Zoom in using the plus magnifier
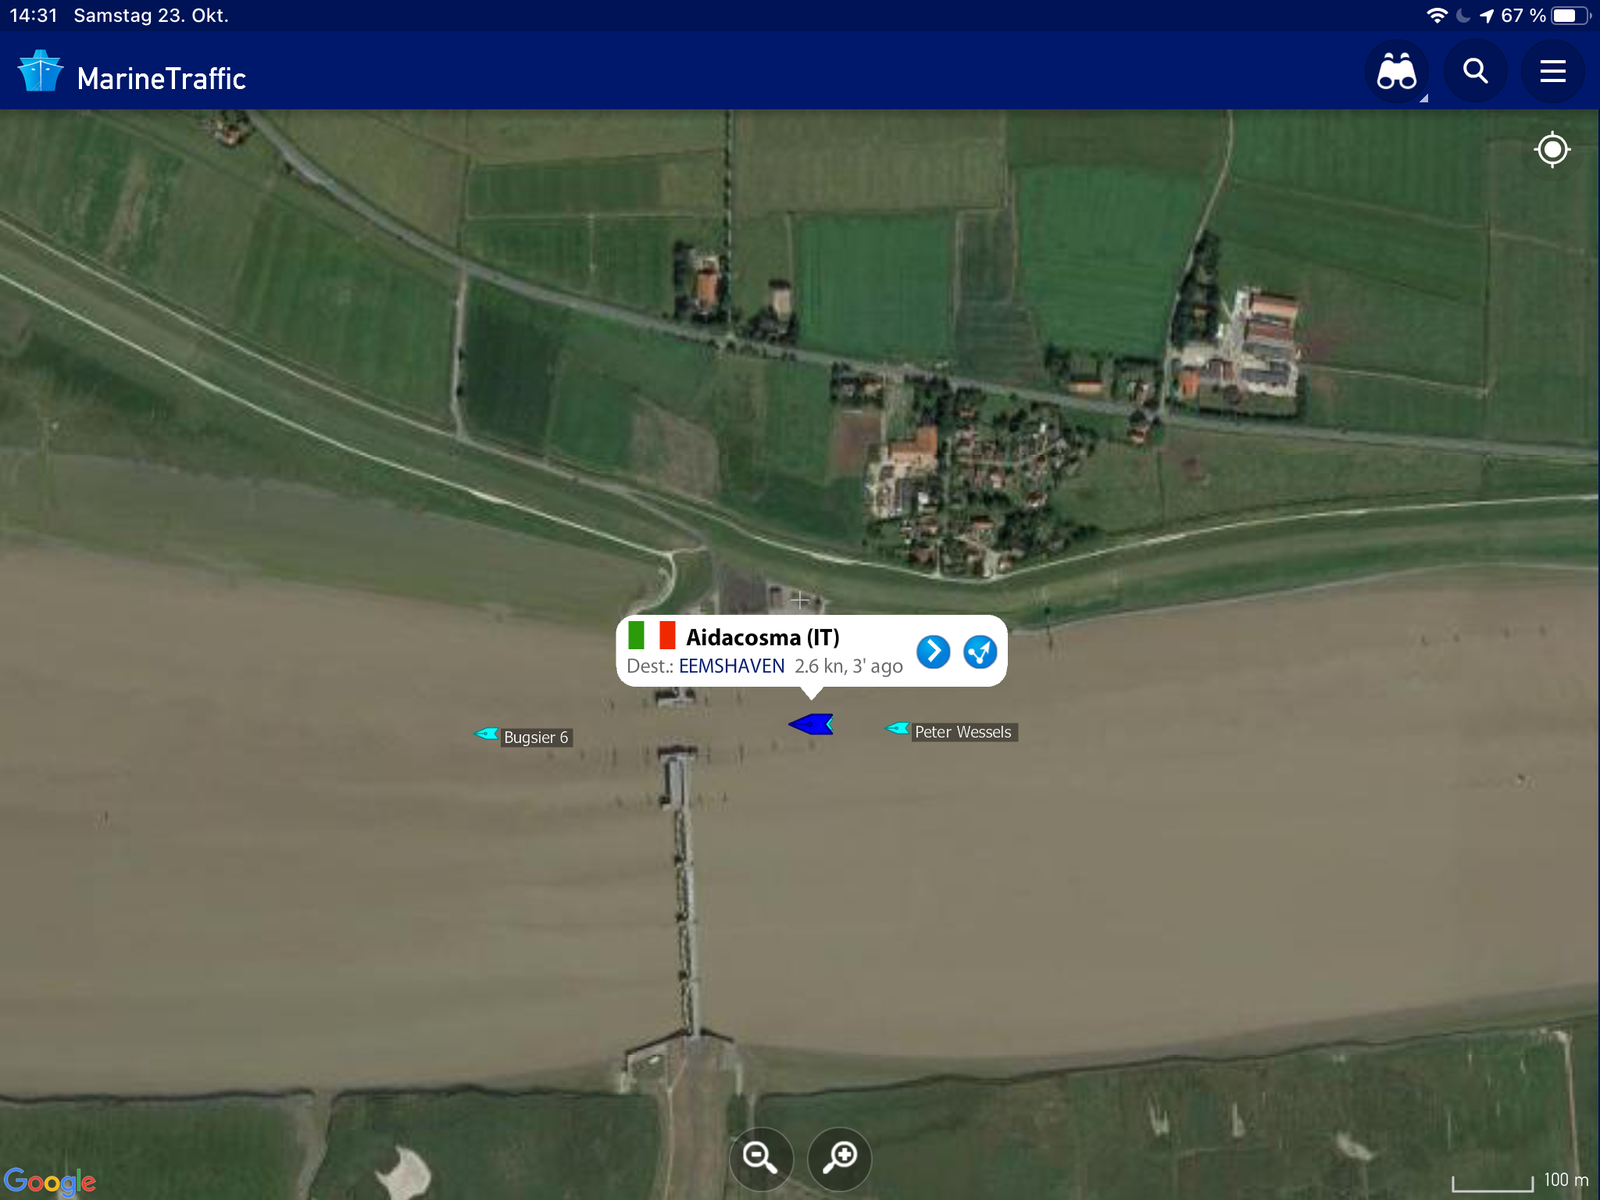Screen dimensions: 1600x1200 pyautogui.click(x=840, y=1158)
